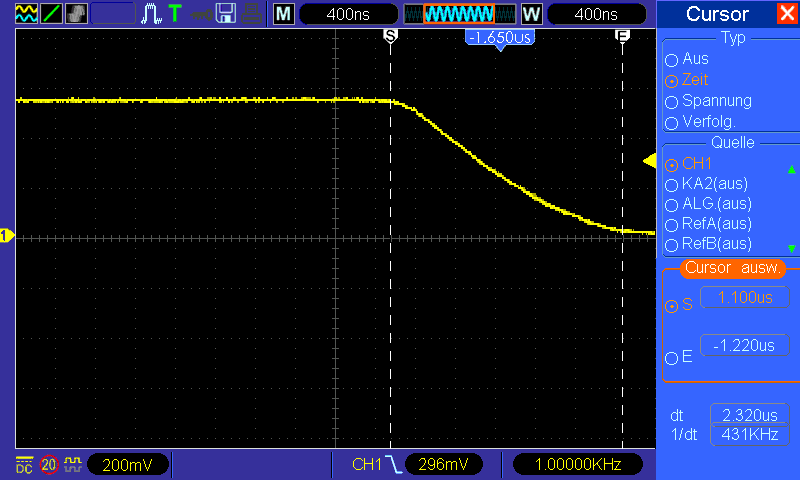Image resolution: width=800 pixels, height=480 pixels.
Task: Click the S cursor value 1.100us
Action: (x=745, y=297)
